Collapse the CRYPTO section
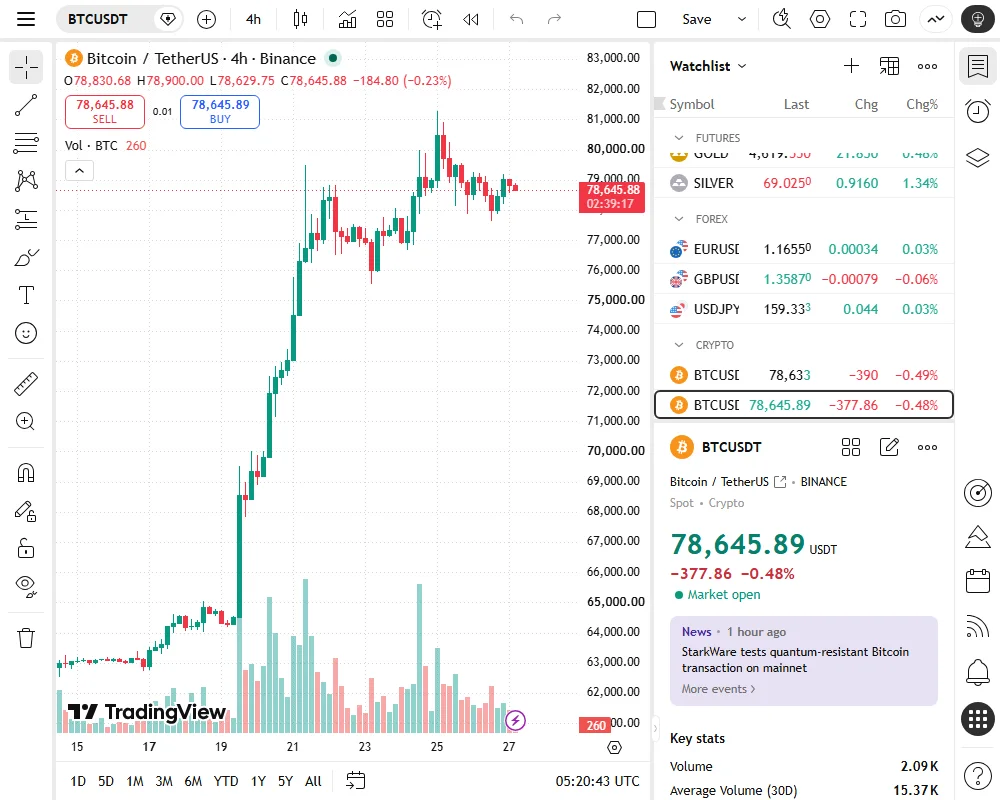Viewport: 1000px width, 800px height. click(679, 344)
